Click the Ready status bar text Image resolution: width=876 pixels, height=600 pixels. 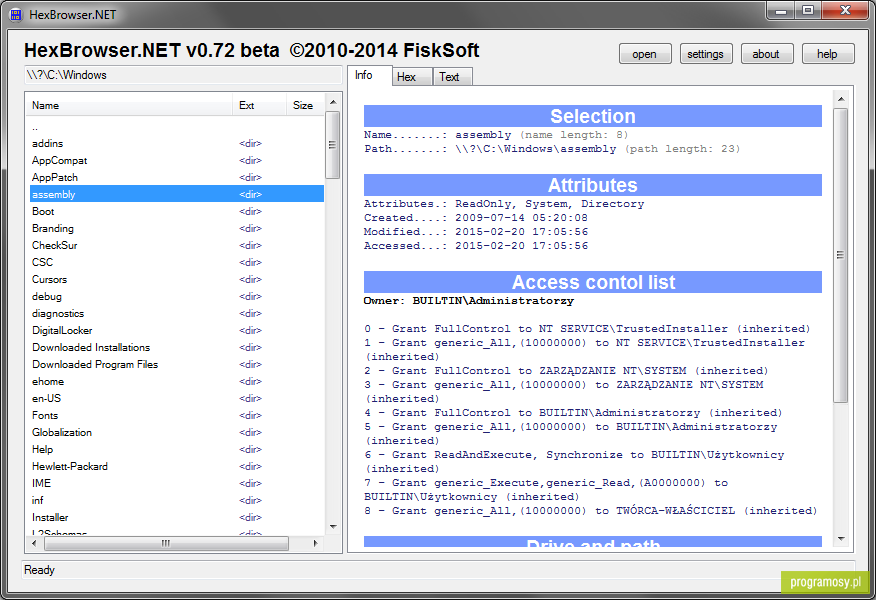(40, 570)
